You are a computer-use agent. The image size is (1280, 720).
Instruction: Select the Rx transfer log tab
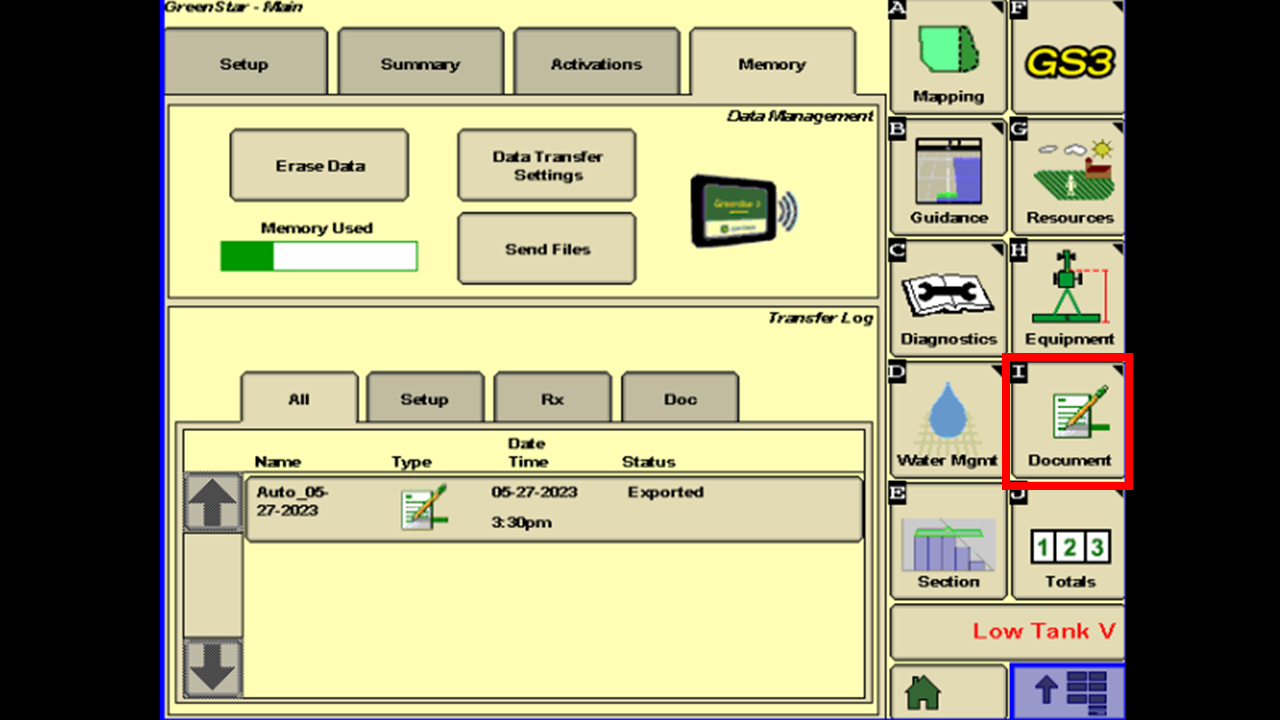(552, 398)
